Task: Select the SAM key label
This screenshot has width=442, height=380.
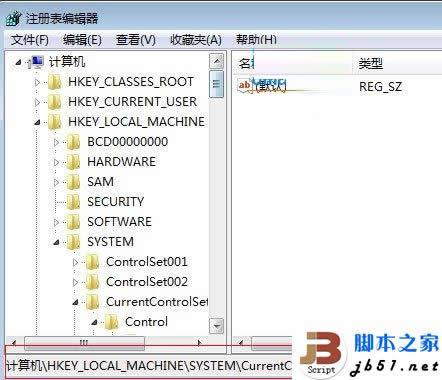Action: pyautogui.click(x=100, y=182)
